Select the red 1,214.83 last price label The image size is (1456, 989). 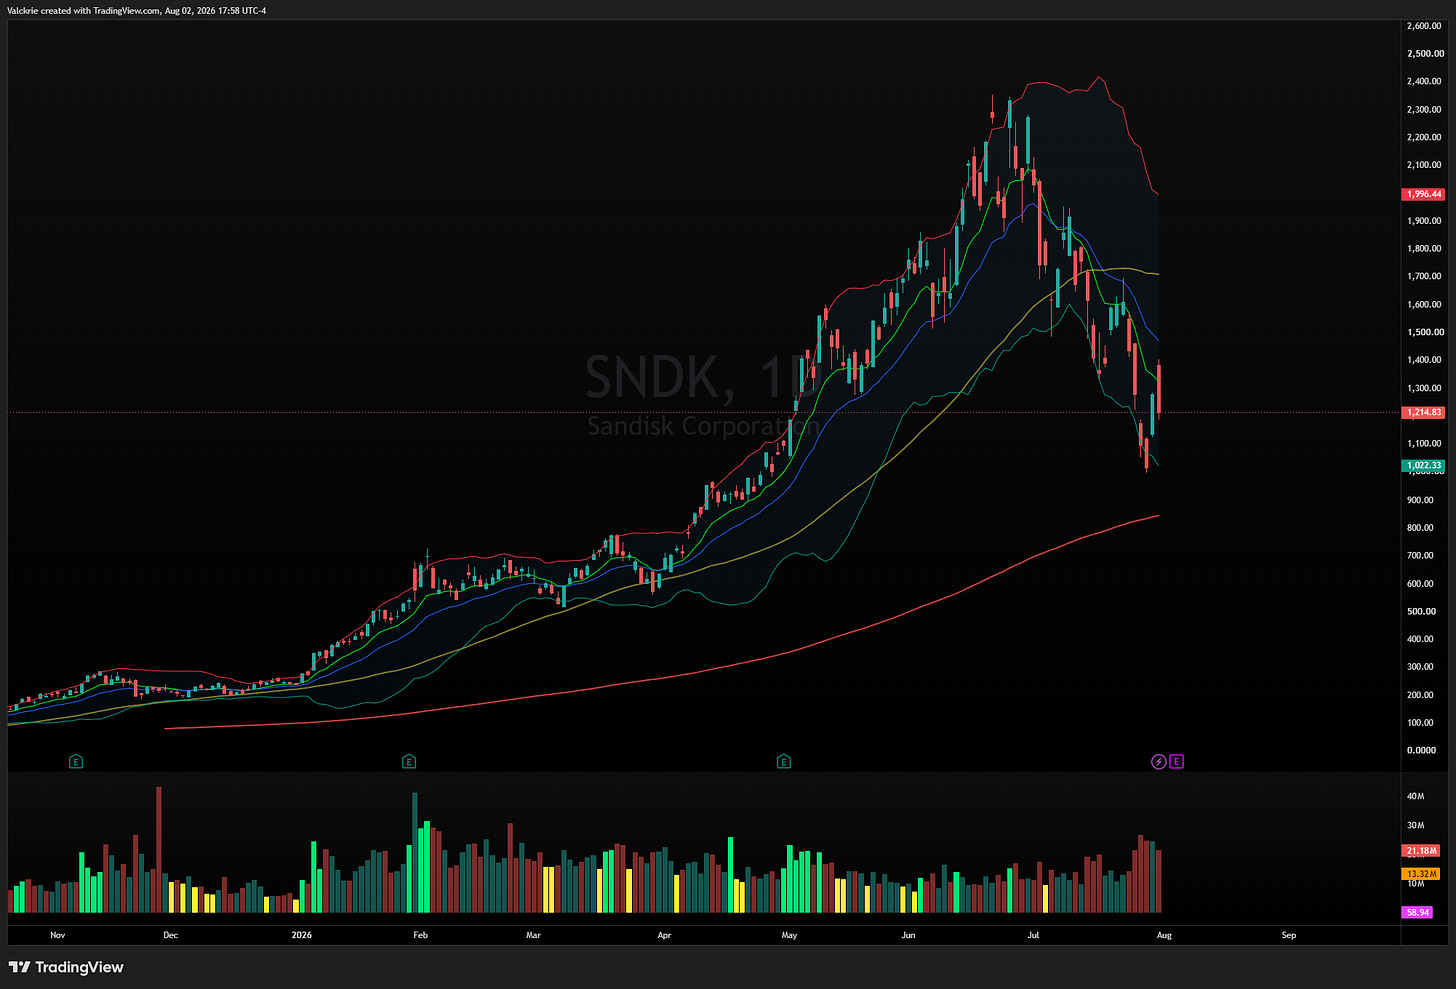pos(1423,412)
